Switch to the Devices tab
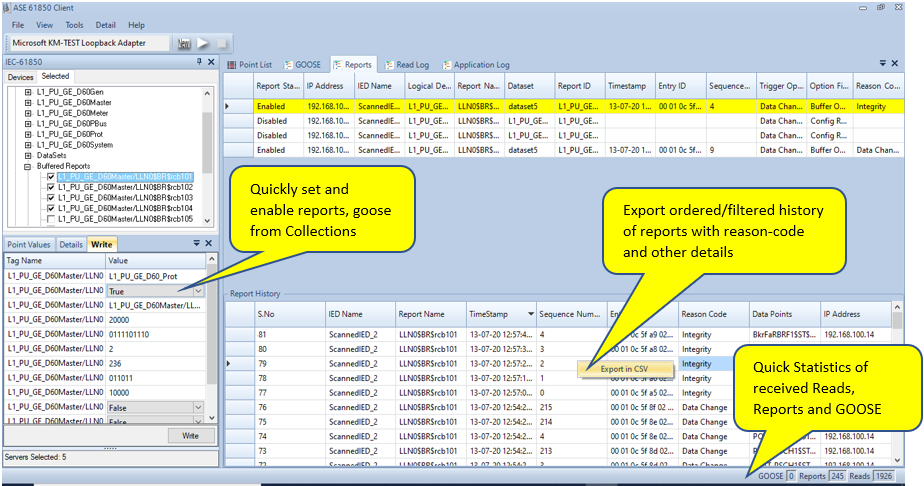Screen dimensions: 924x486 tap(21, 77)
